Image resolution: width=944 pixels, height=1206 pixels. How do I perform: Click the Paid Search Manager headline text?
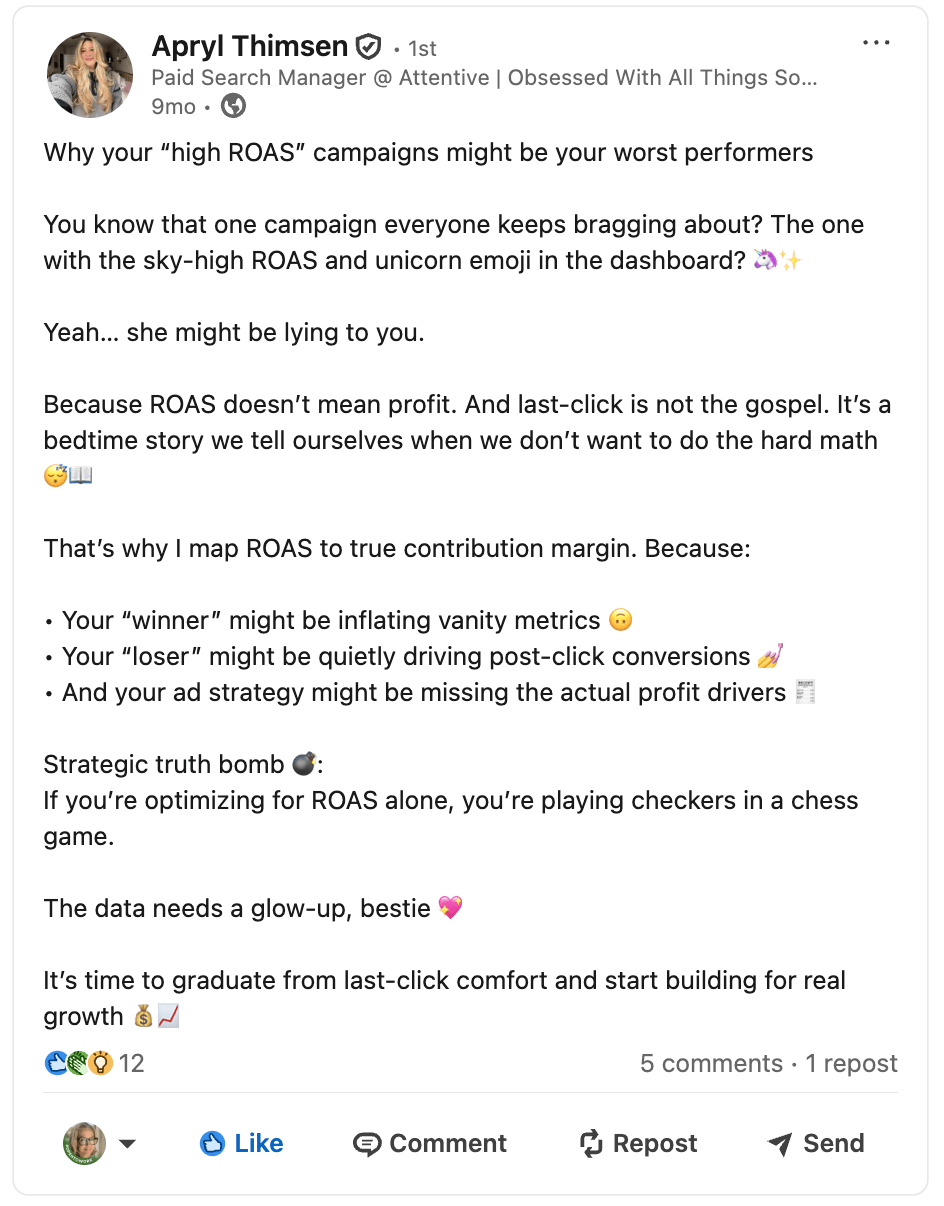tap(484, 78)
